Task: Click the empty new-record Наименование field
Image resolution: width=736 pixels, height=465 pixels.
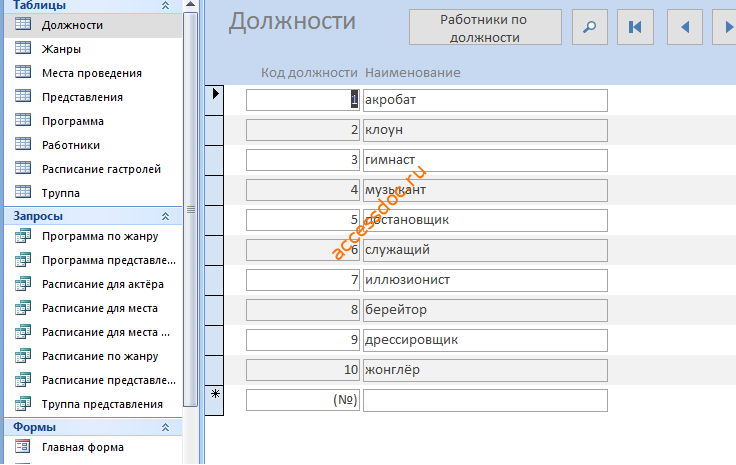Action: 485,401
